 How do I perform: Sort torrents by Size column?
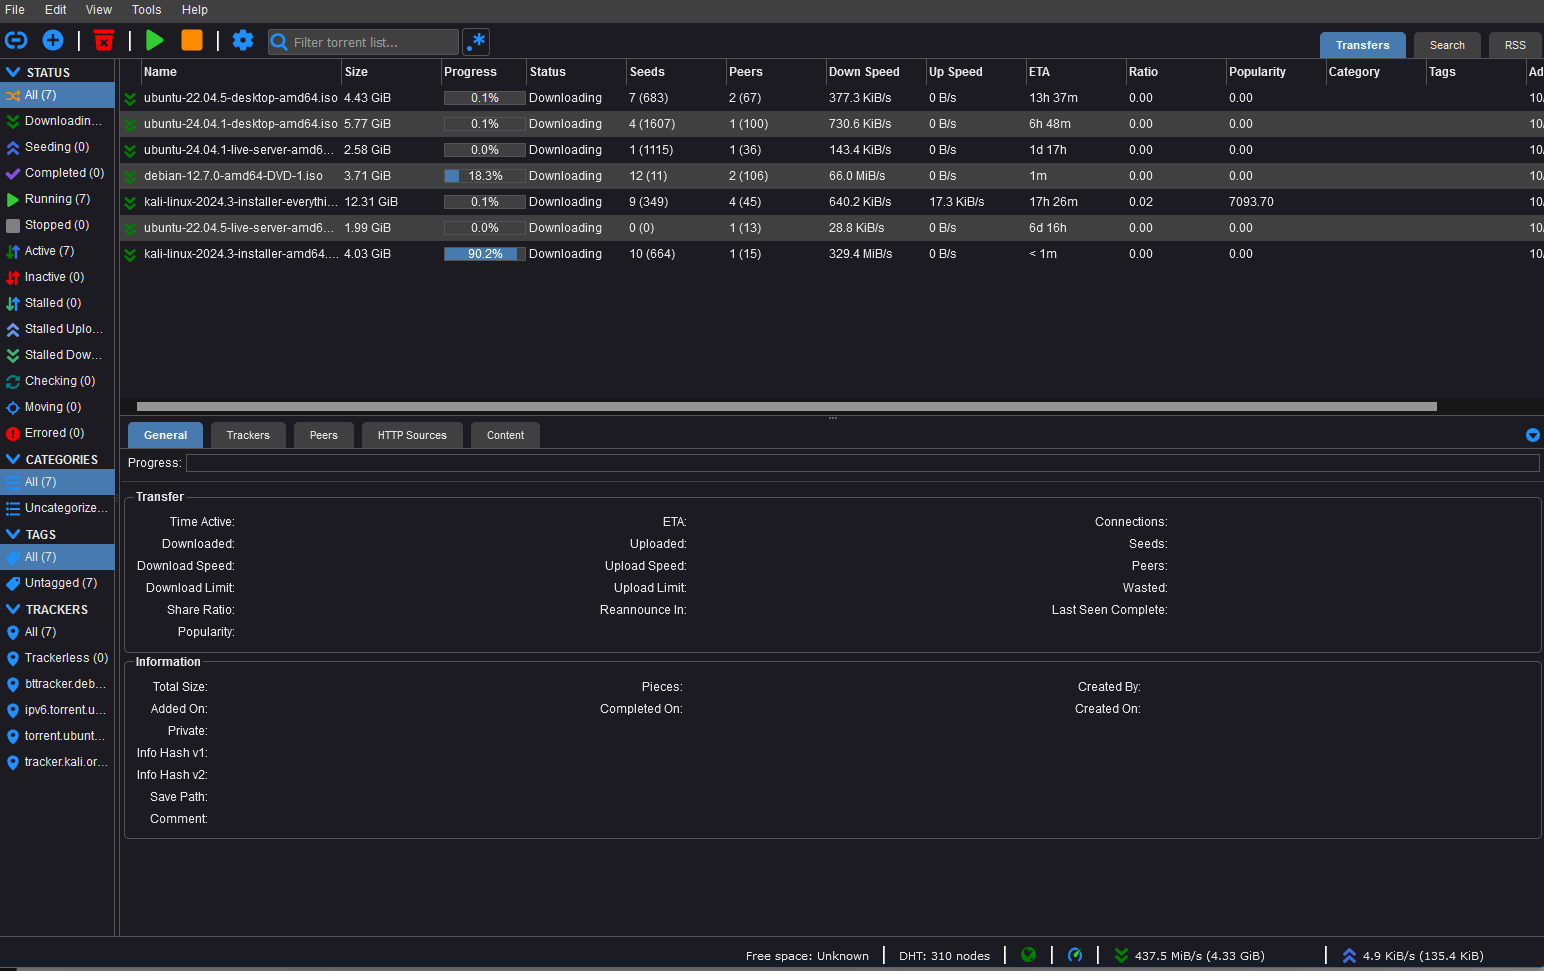click(391, 72)
